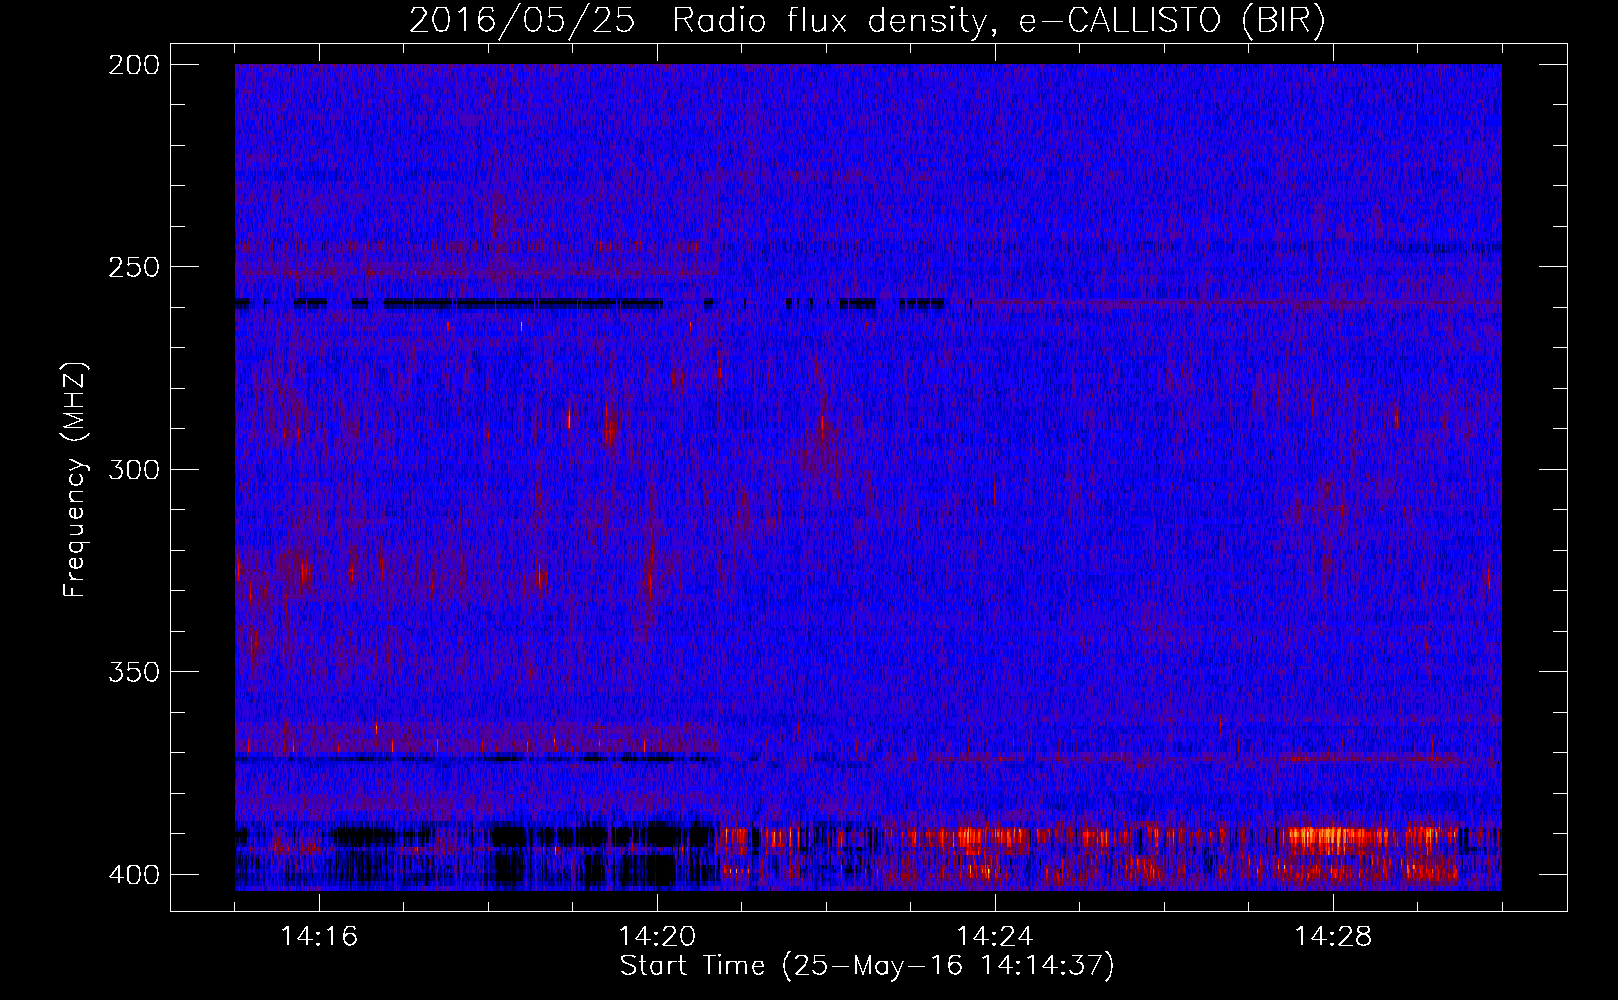Viewport: 1618px width, 1000px height.
Task: Click the 'Start Time (25-May-16 14:14:37)' axis label
Action: coord(867,966)
